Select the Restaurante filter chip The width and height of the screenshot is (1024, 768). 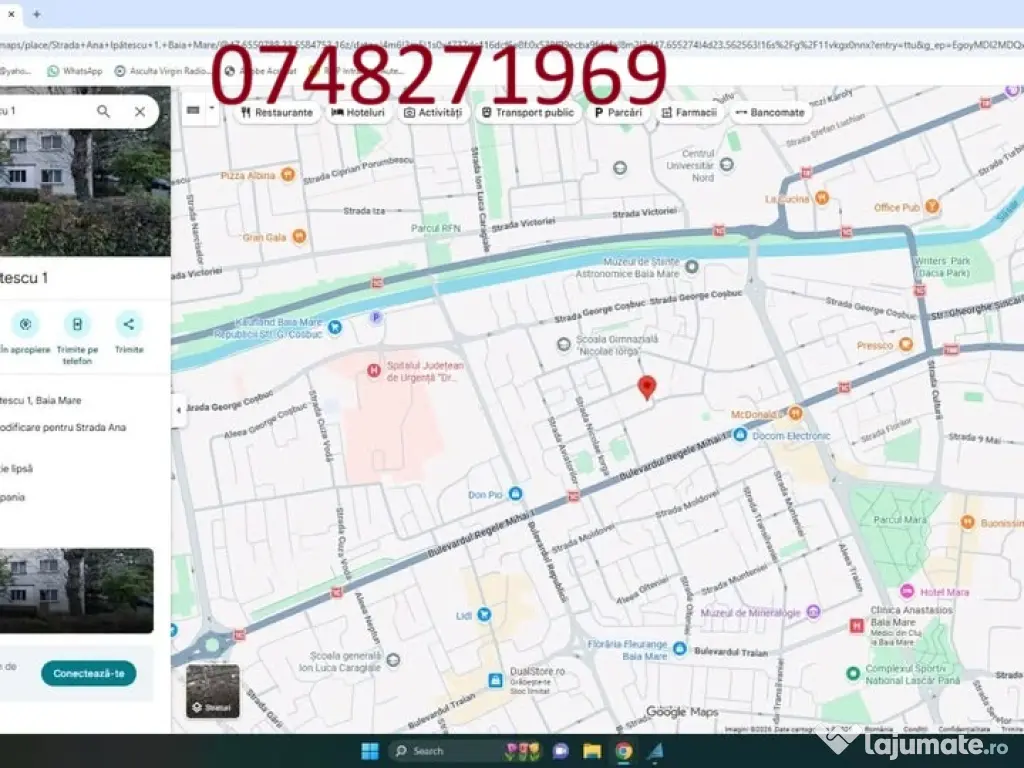tap(277, 113)
